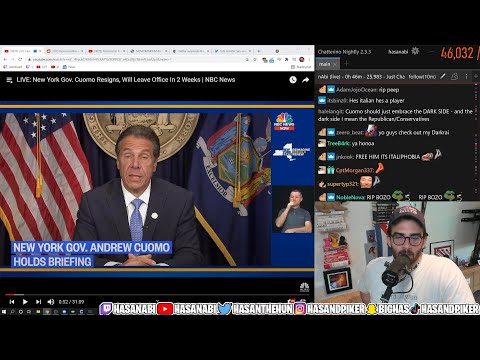Image resolution: width=480 pixels, height=360 pixels.
Task: Click the pencil edit icon in chat header
Action: (x=443, y=76)
